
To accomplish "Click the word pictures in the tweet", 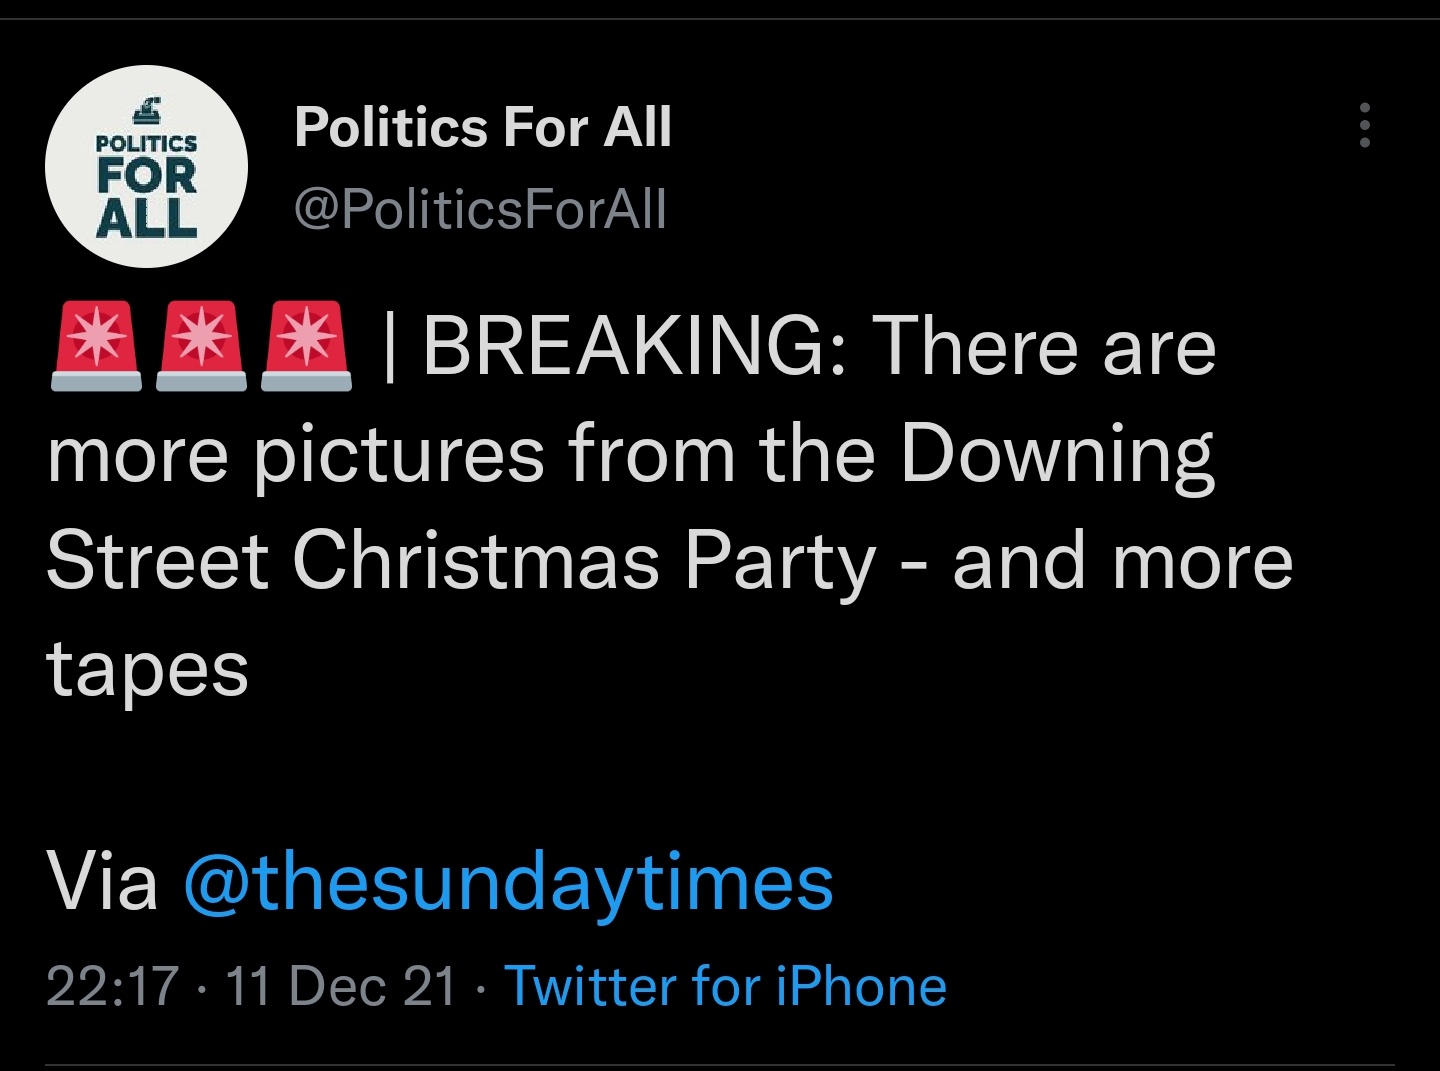I will click(398, 454).
